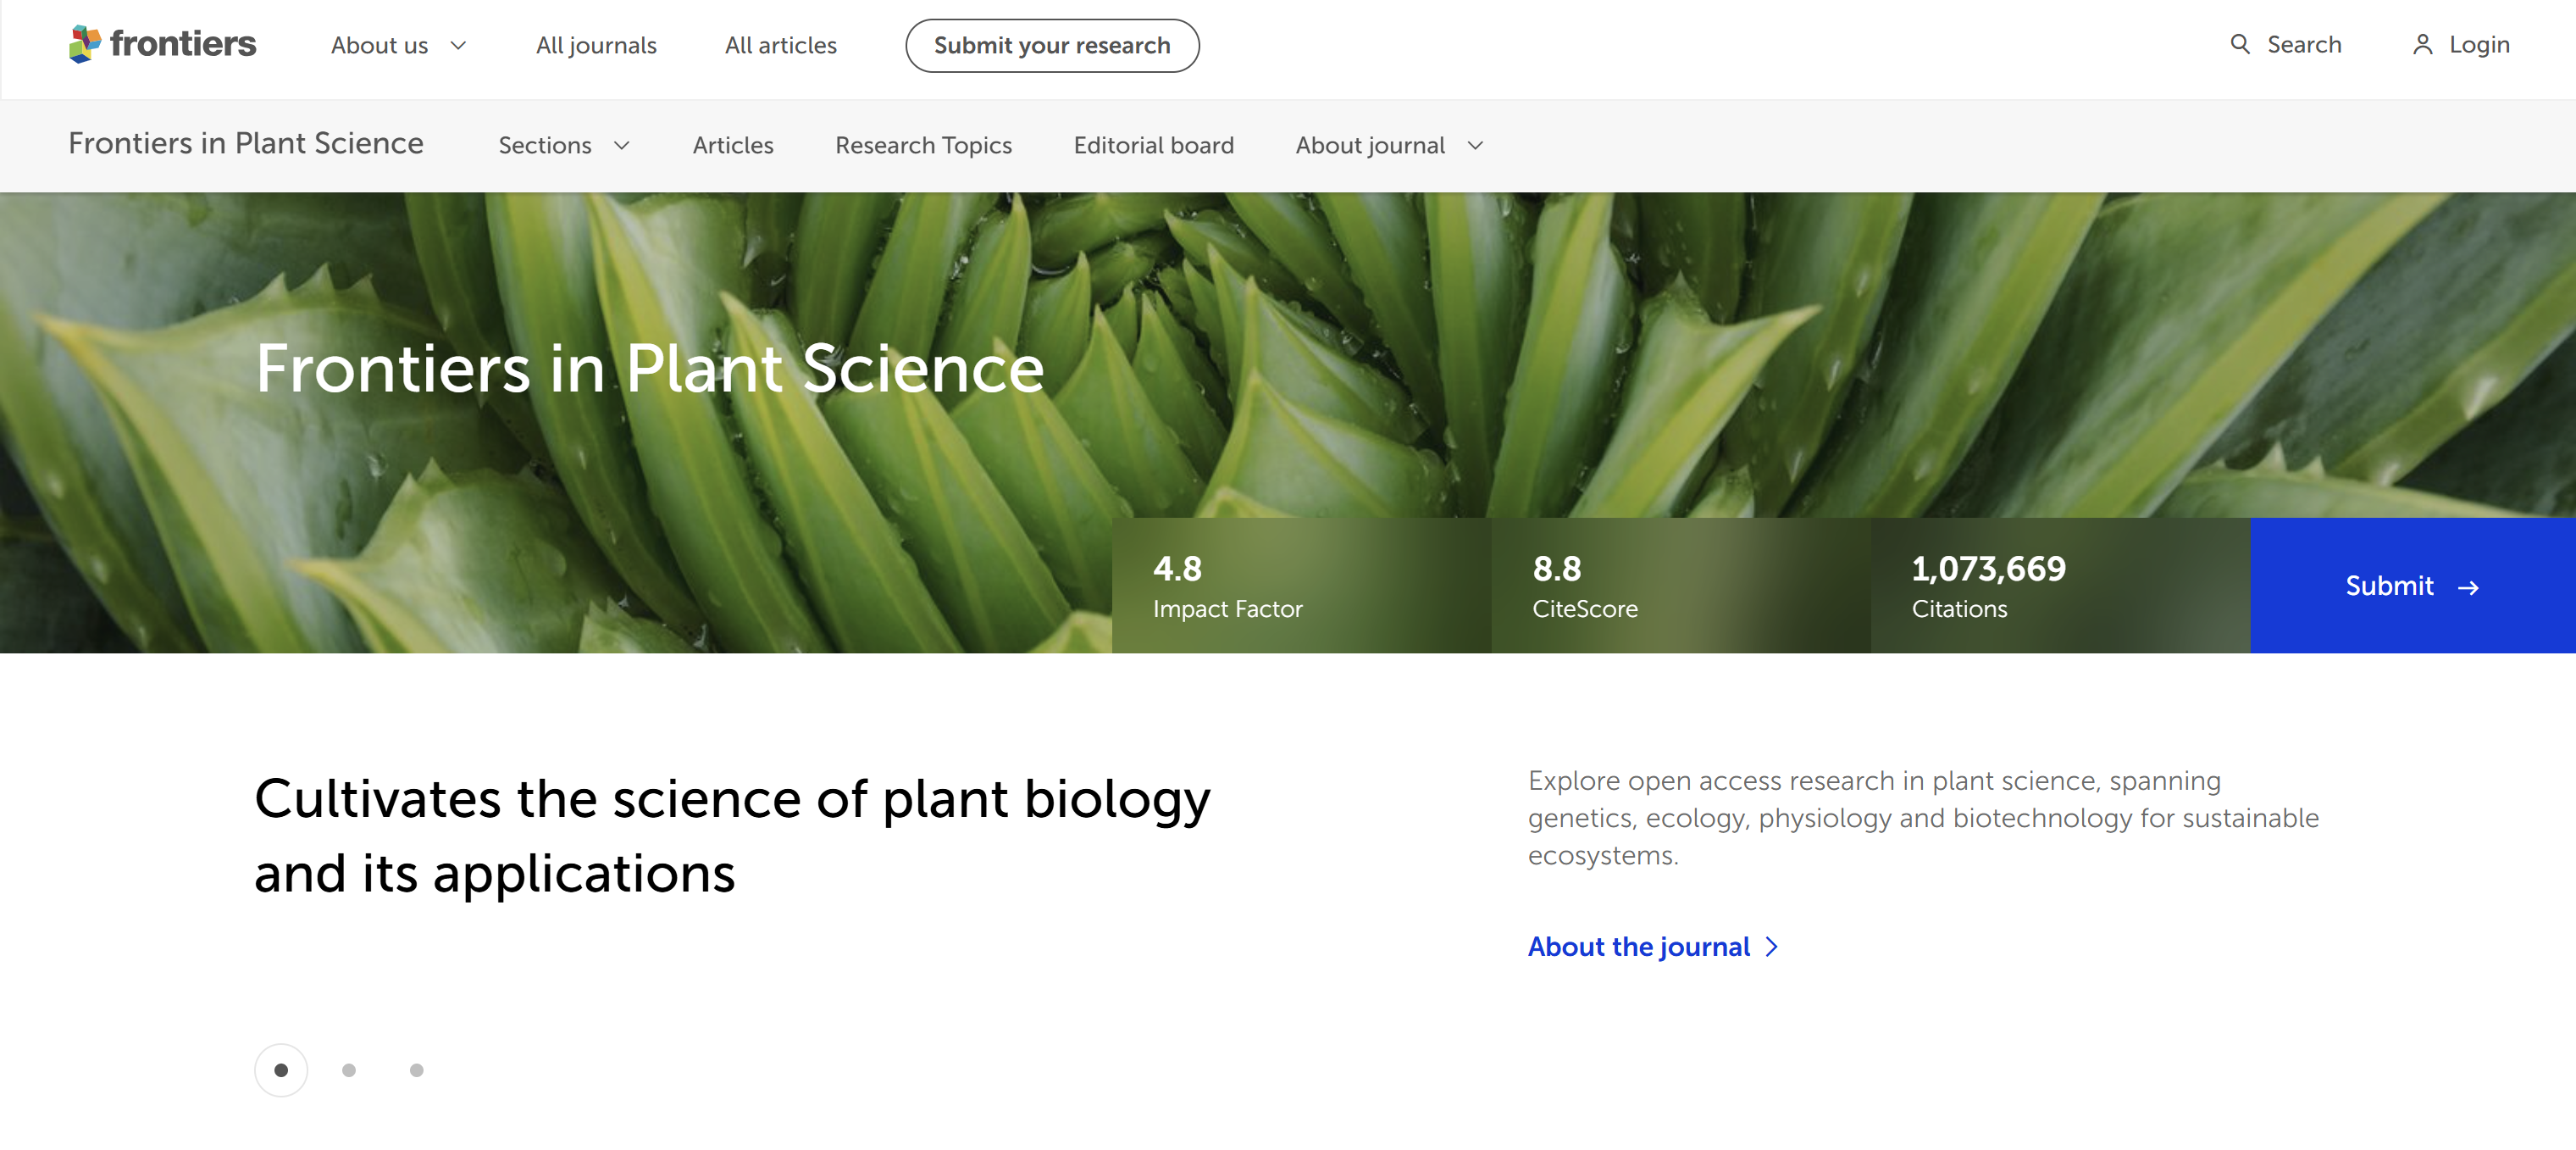Select the second carousel slide dot
This screenshot has height=1150, width=2576.
349,1070
